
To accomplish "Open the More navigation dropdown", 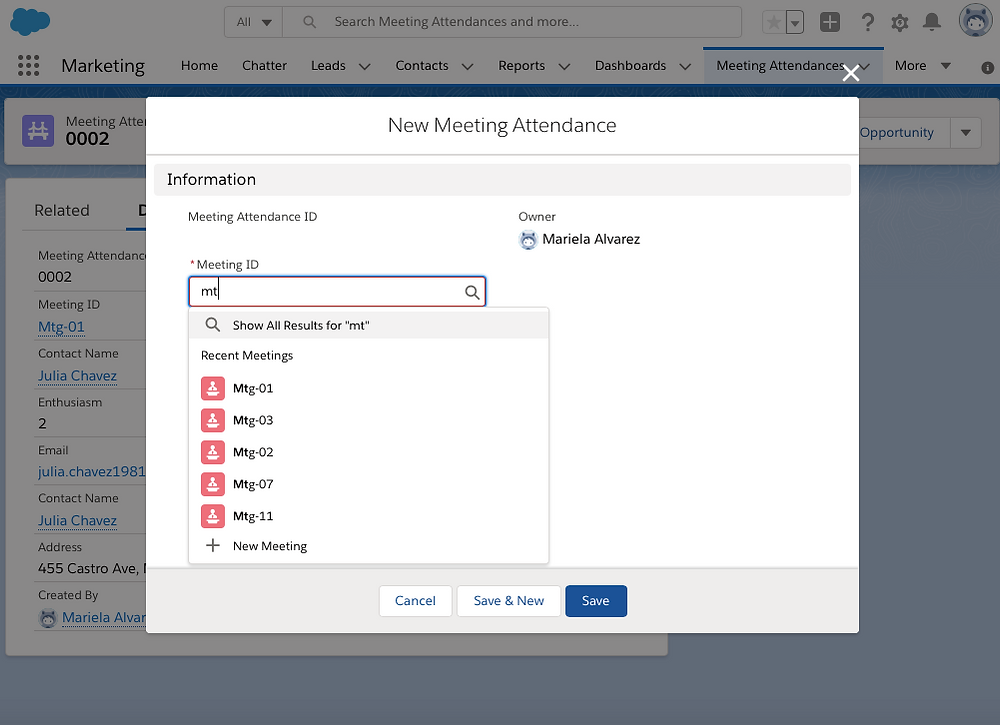I will click(x=923, y=66).
